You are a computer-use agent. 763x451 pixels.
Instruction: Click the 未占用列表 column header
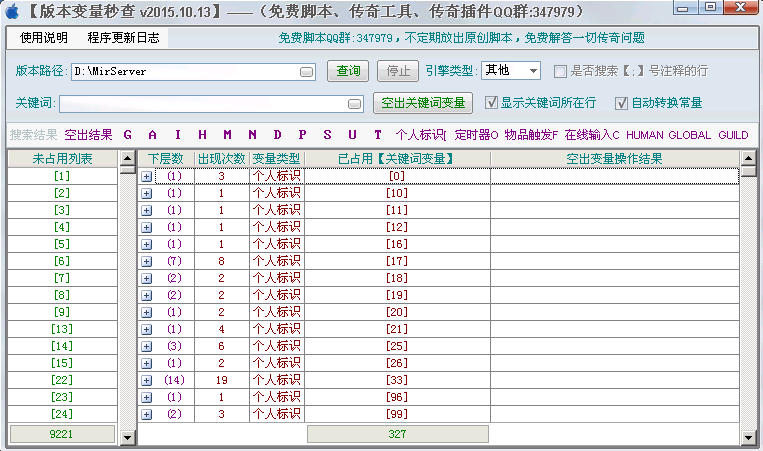62,159
